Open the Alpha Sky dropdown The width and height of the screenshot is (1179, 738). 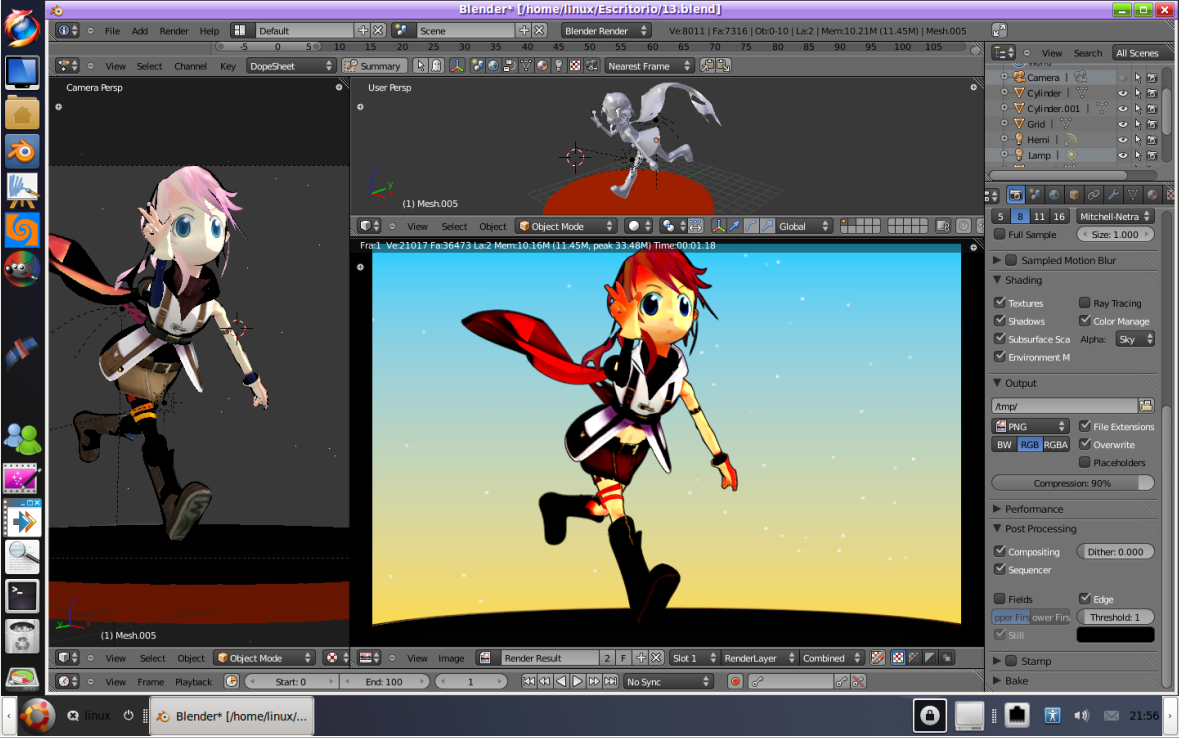1135,339
